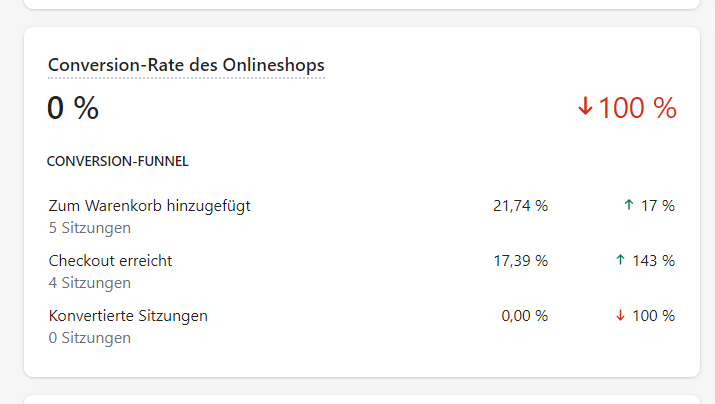The height and width of the screenshot is (404, 715).
Task: Click the small 100 % value in Konvertierte Sitzungen row
Action: coord(654,316)
